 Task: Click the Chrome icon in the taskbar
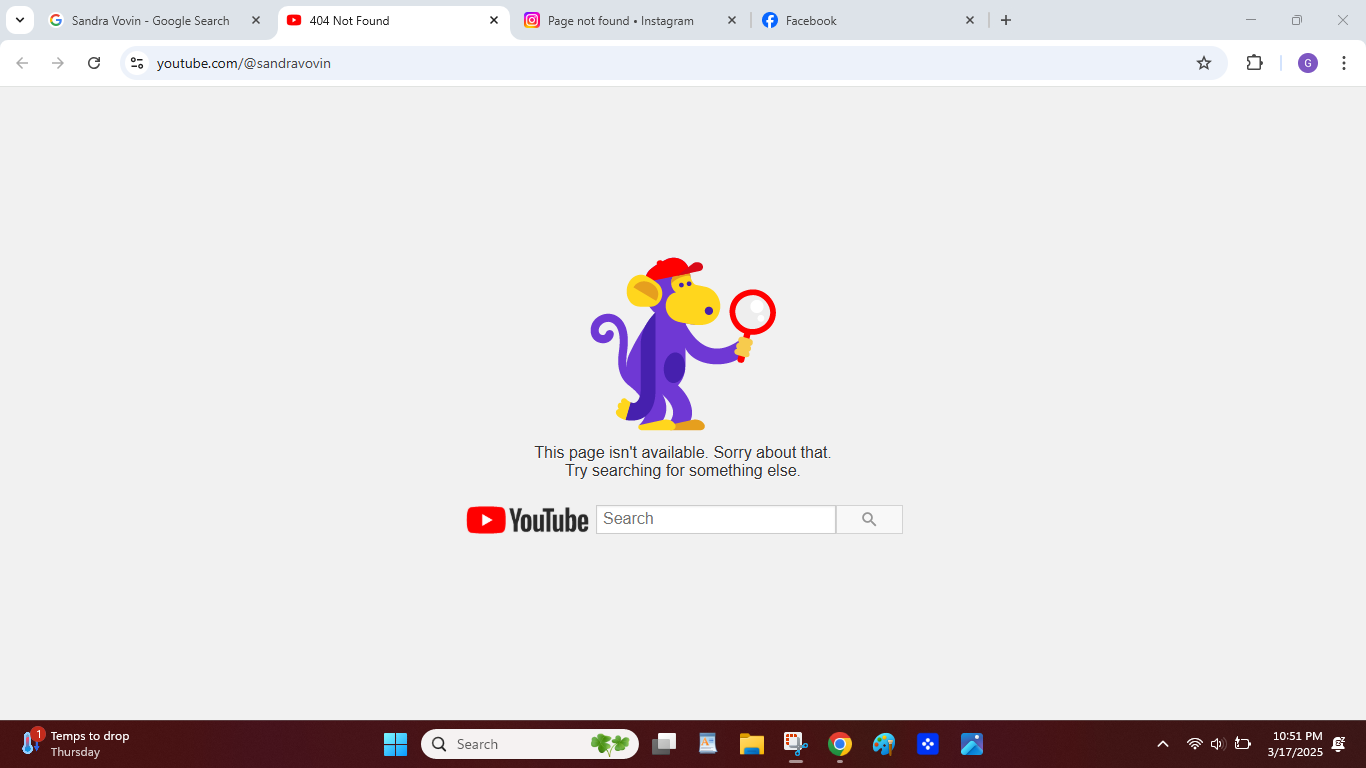click(x=840, y=744)
